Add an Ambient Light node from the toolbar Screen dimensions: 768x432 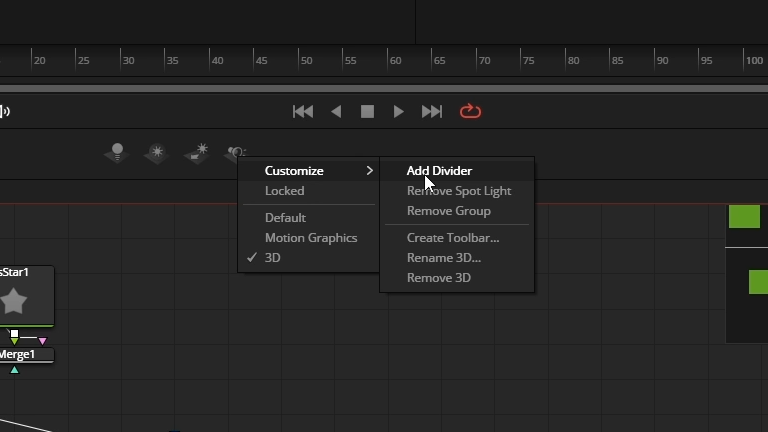[x=157, y=153]
